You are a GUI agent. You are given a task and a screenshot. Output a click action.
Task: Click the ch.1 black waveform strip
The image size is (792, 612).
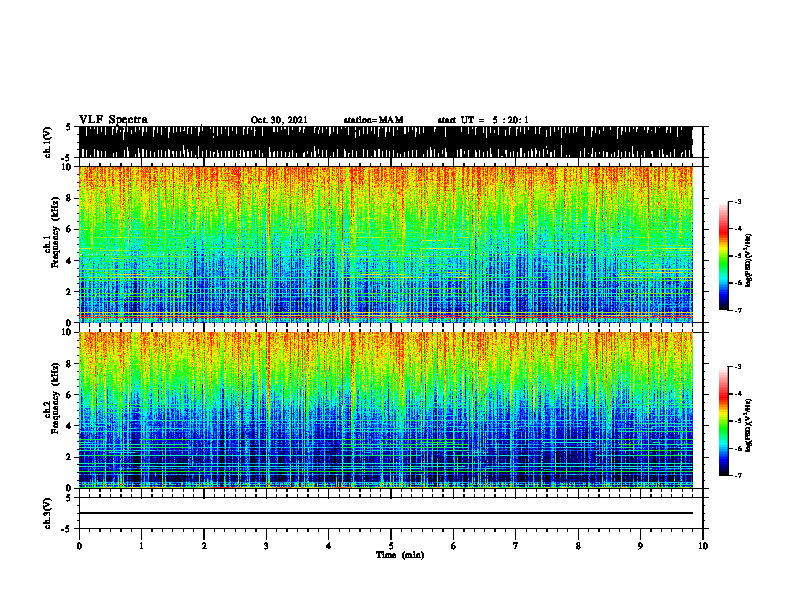385,142
